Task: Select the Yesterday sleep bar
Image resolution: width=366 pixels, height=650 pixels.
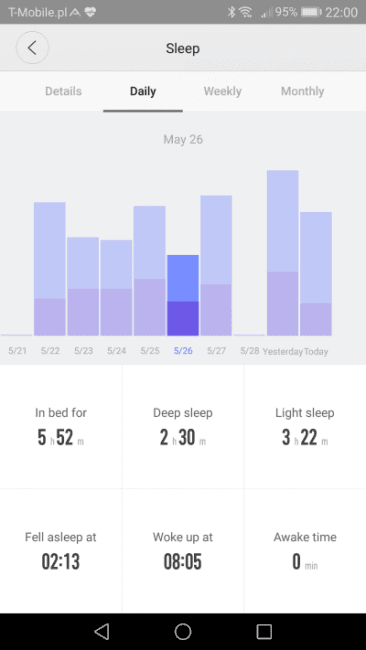Action: pos(283,253)
